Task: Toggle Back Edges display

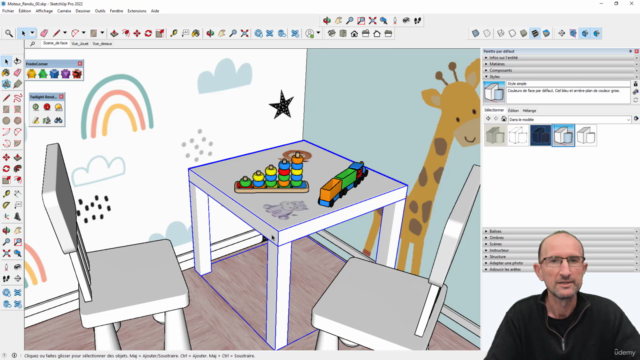Action: [x=487, y=33]
